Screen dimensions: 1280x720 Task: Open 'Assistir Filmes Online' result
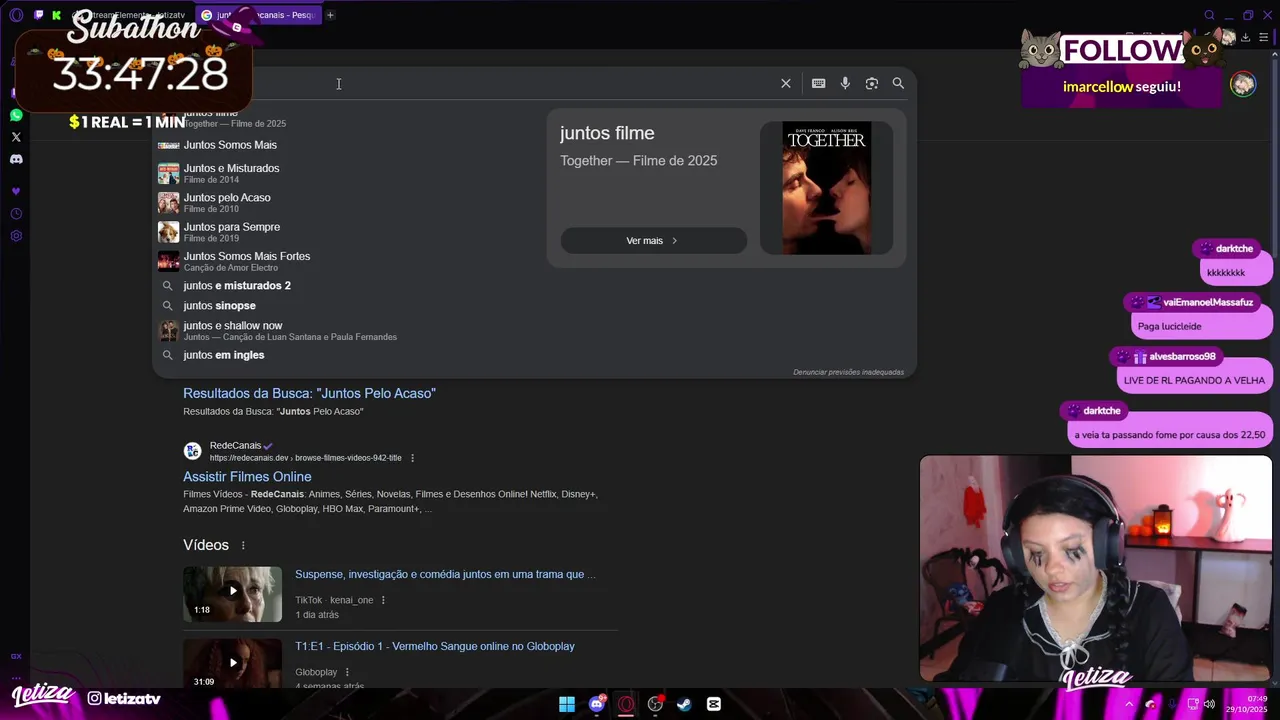247,477
